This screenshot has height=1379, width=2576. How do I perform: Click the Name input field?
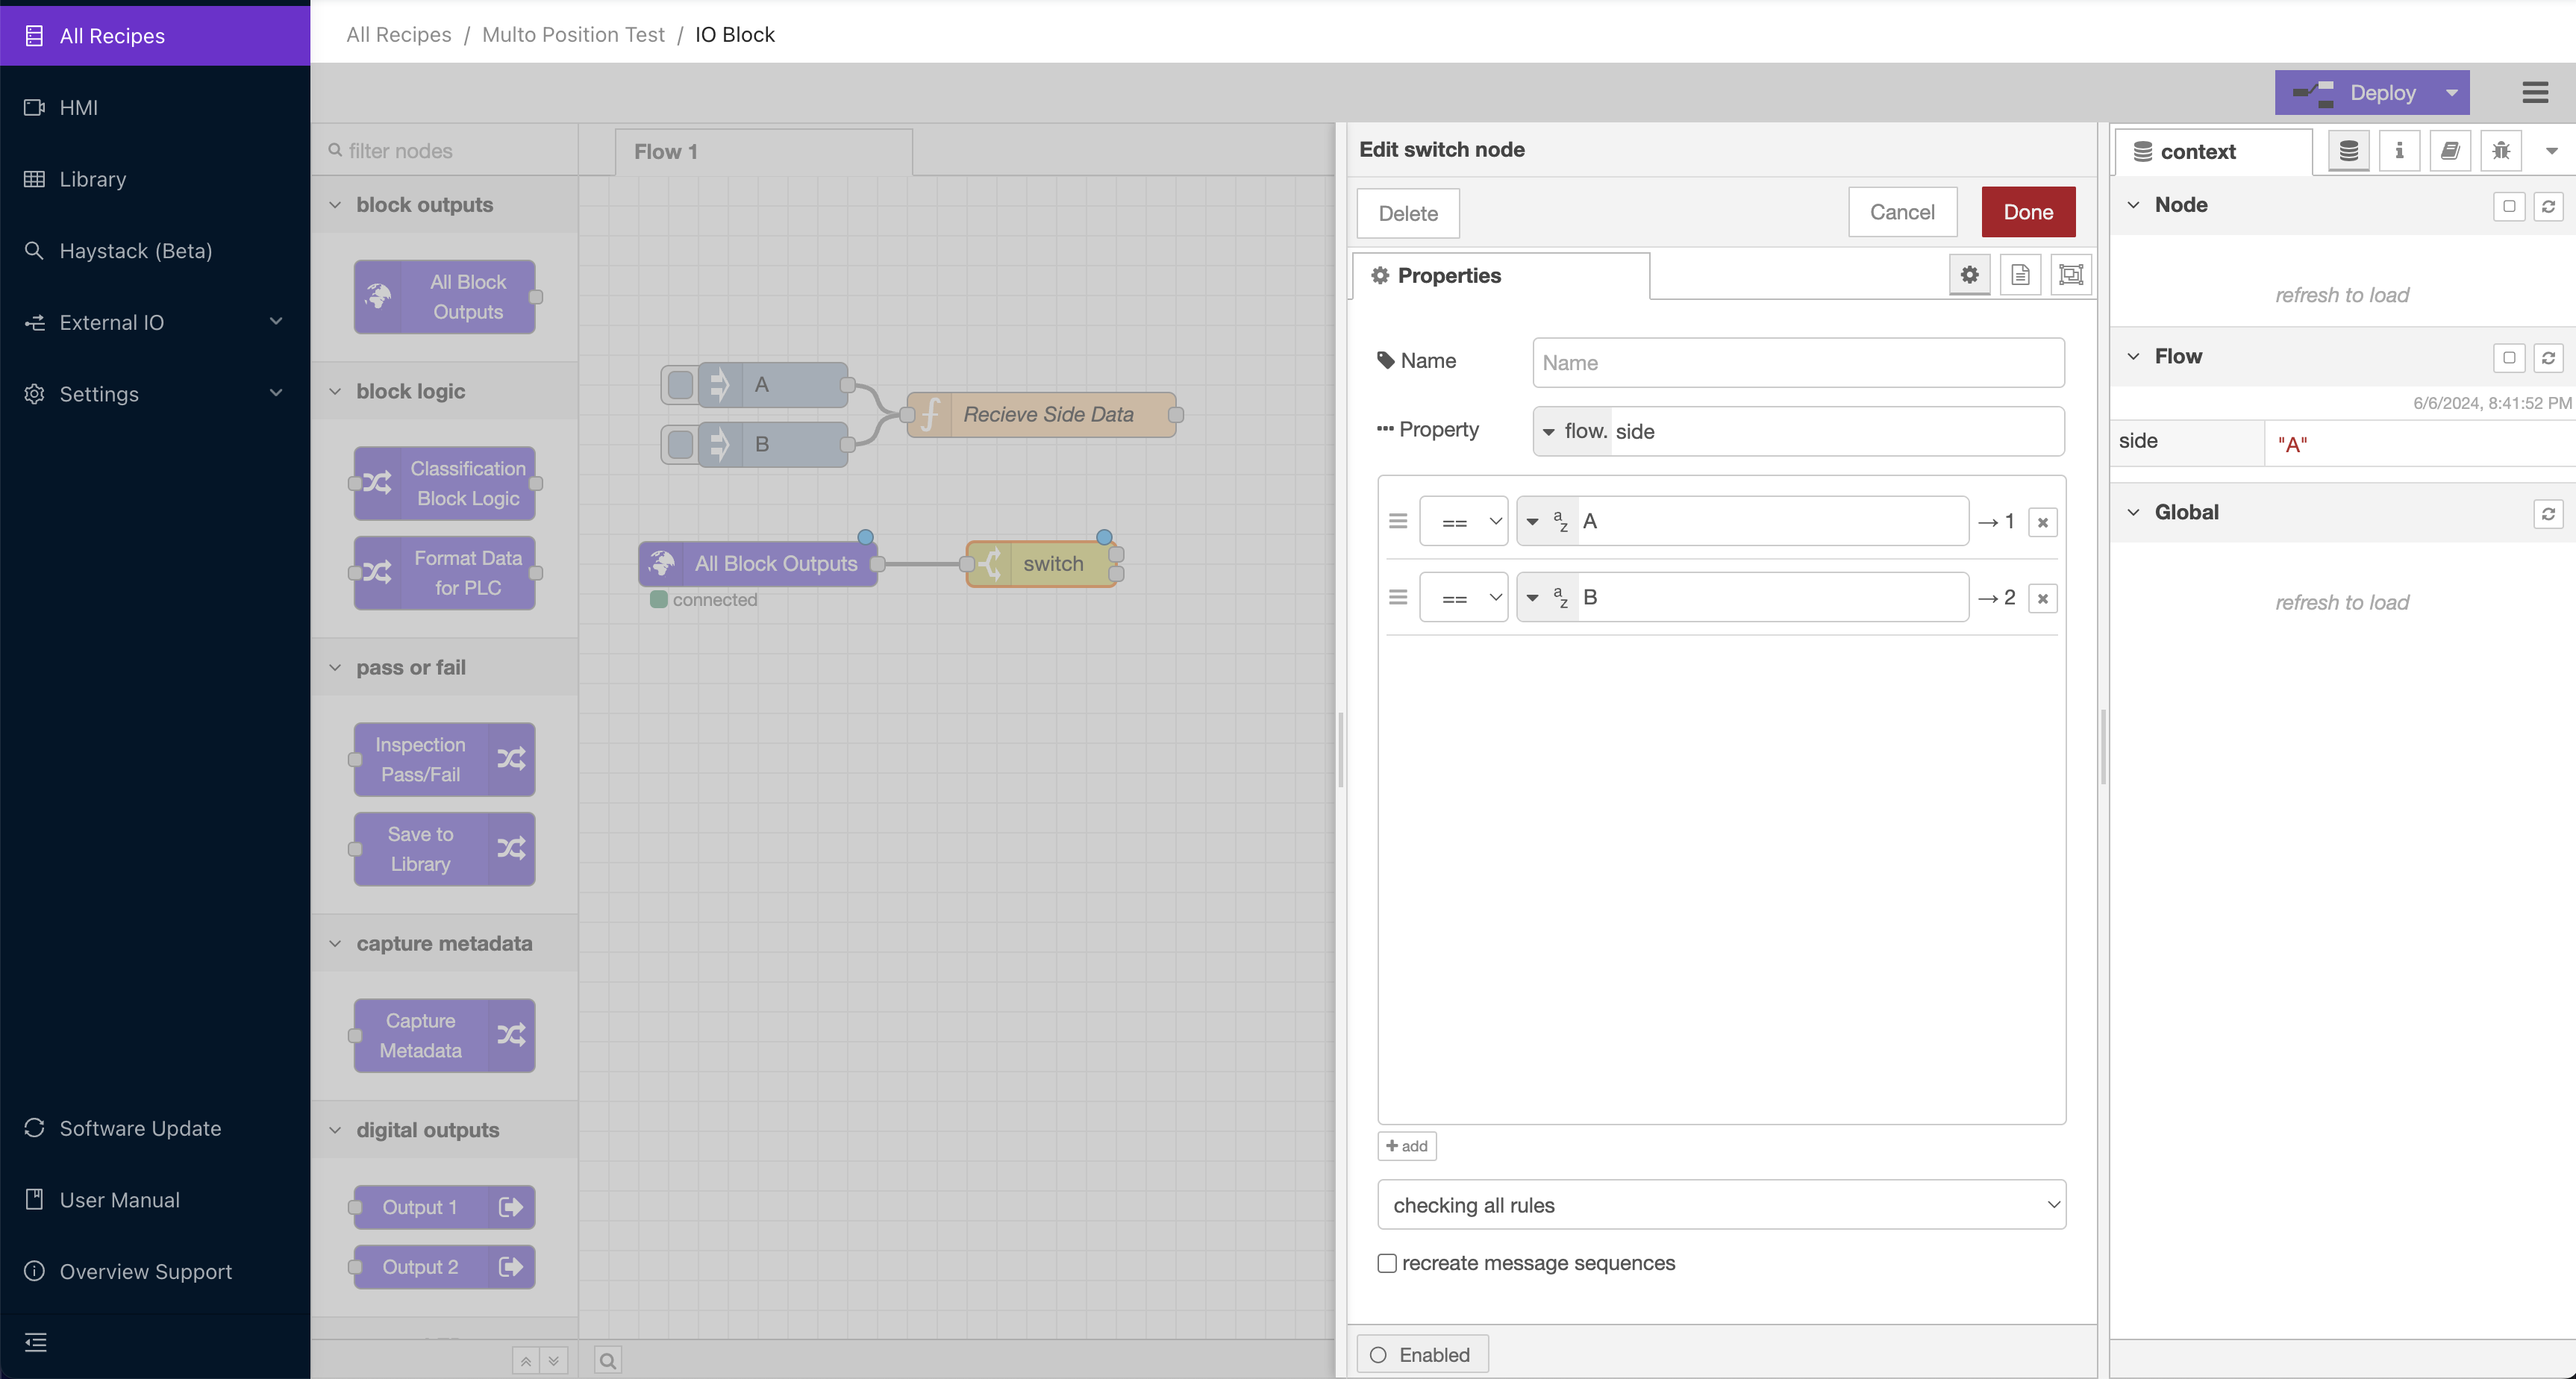pos(1796,362)
